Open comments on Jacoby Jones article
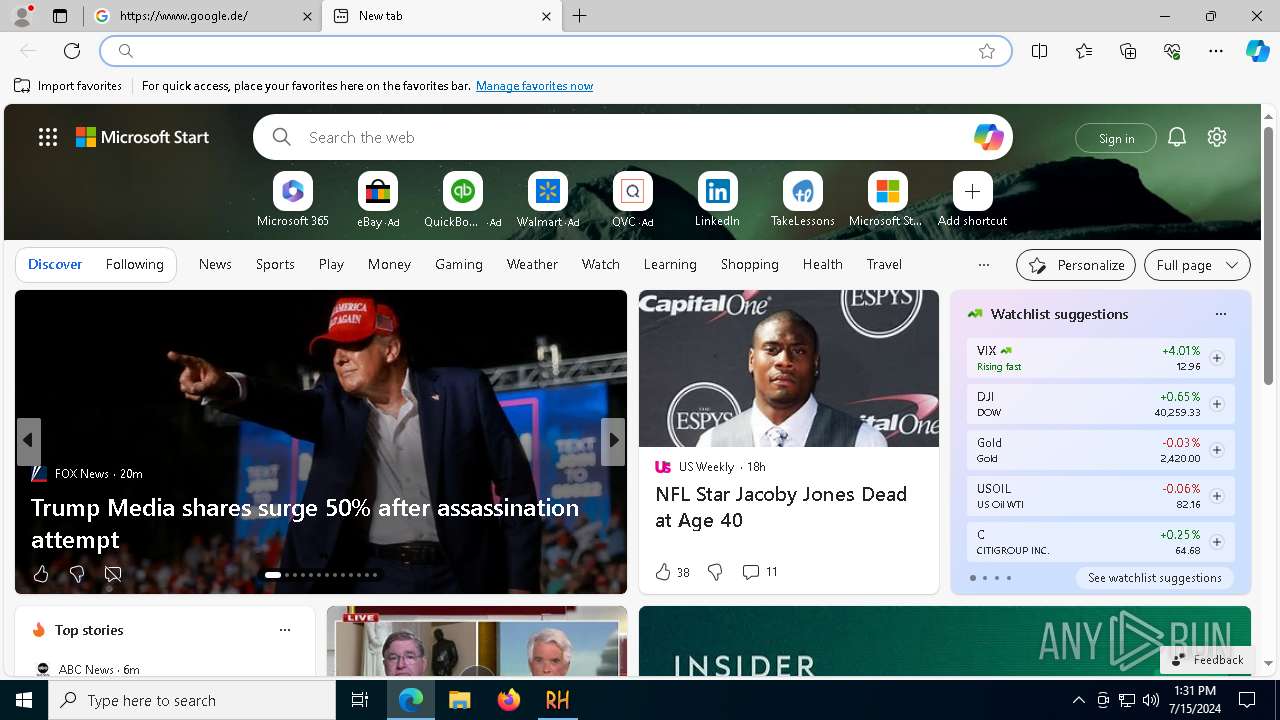 point(759,572)
